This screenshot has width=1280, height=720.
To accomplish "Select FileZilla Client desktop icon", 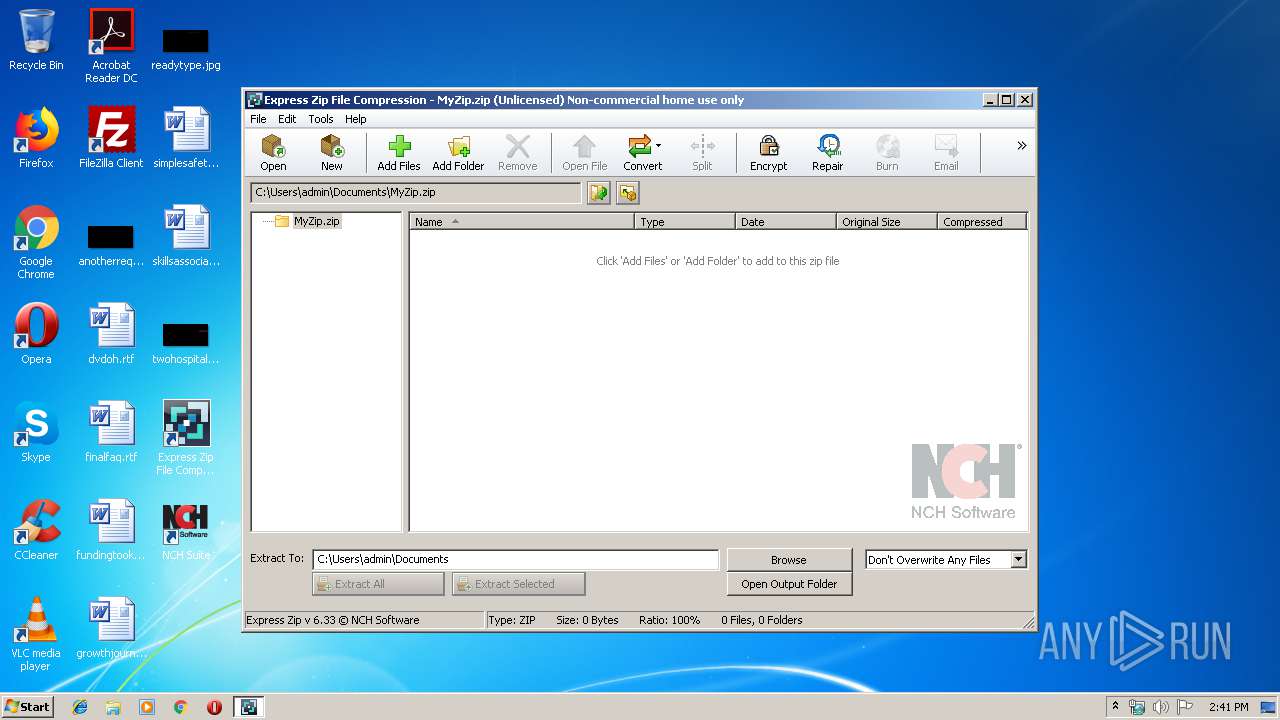I will point(111,138).
